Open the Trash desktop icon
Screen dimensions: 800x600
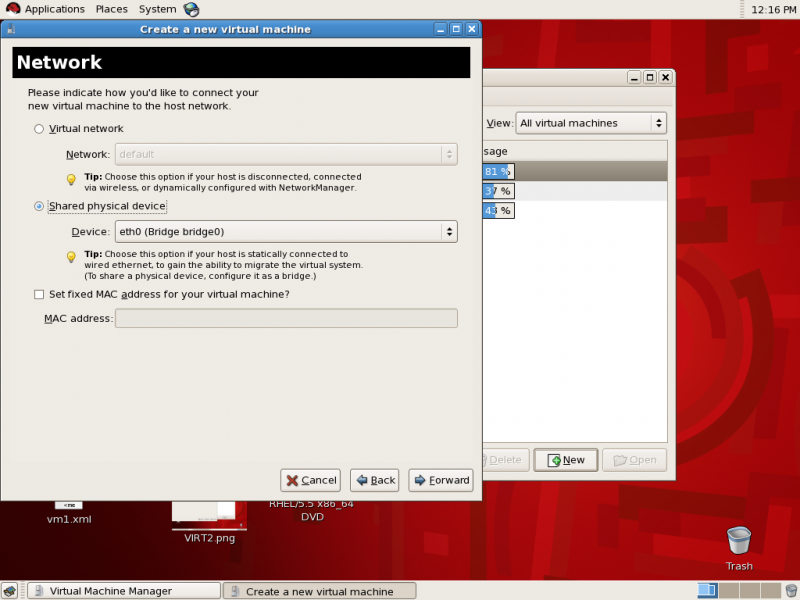tap(739, 541)
